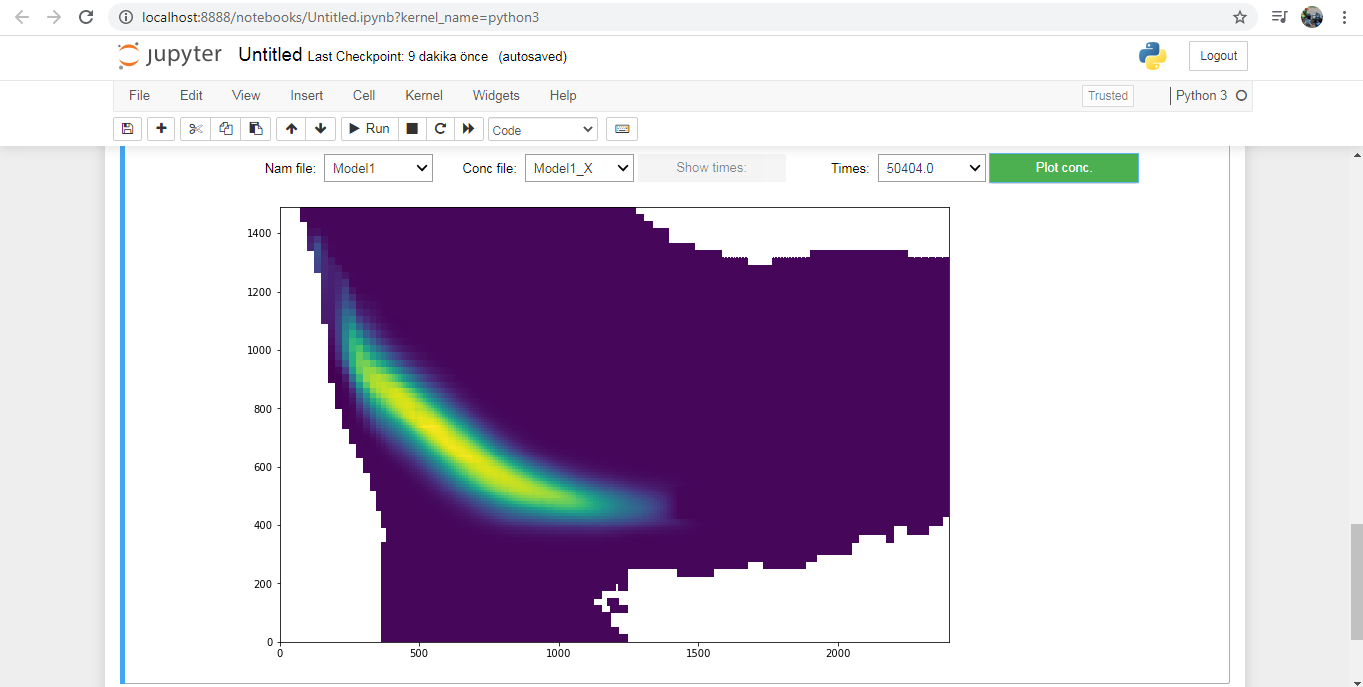Viewport: 1363px width, 687px height.
Task: Interrupt the kernel with stop icon
Action: pyautogui.click(x=412, y=129)
